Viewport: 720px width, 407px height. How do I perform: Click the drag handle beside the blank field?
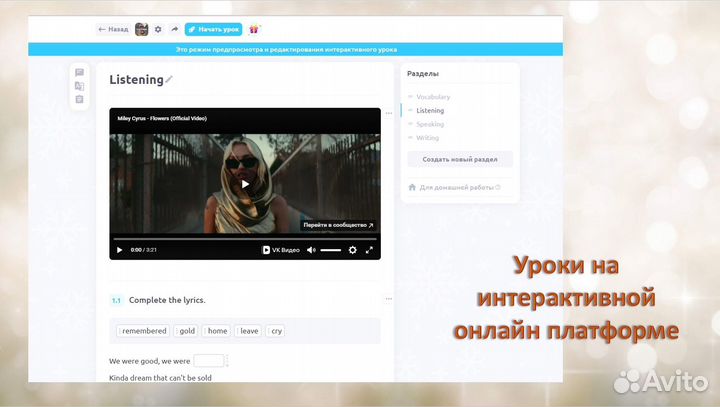227,361
